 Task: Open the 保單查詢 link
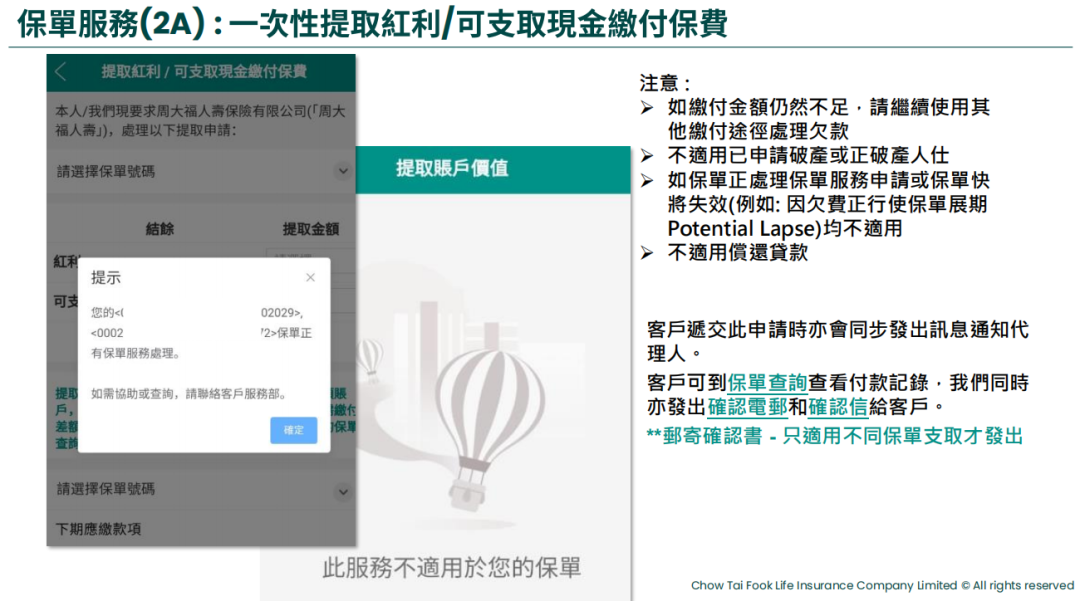(x=767, y=382)
